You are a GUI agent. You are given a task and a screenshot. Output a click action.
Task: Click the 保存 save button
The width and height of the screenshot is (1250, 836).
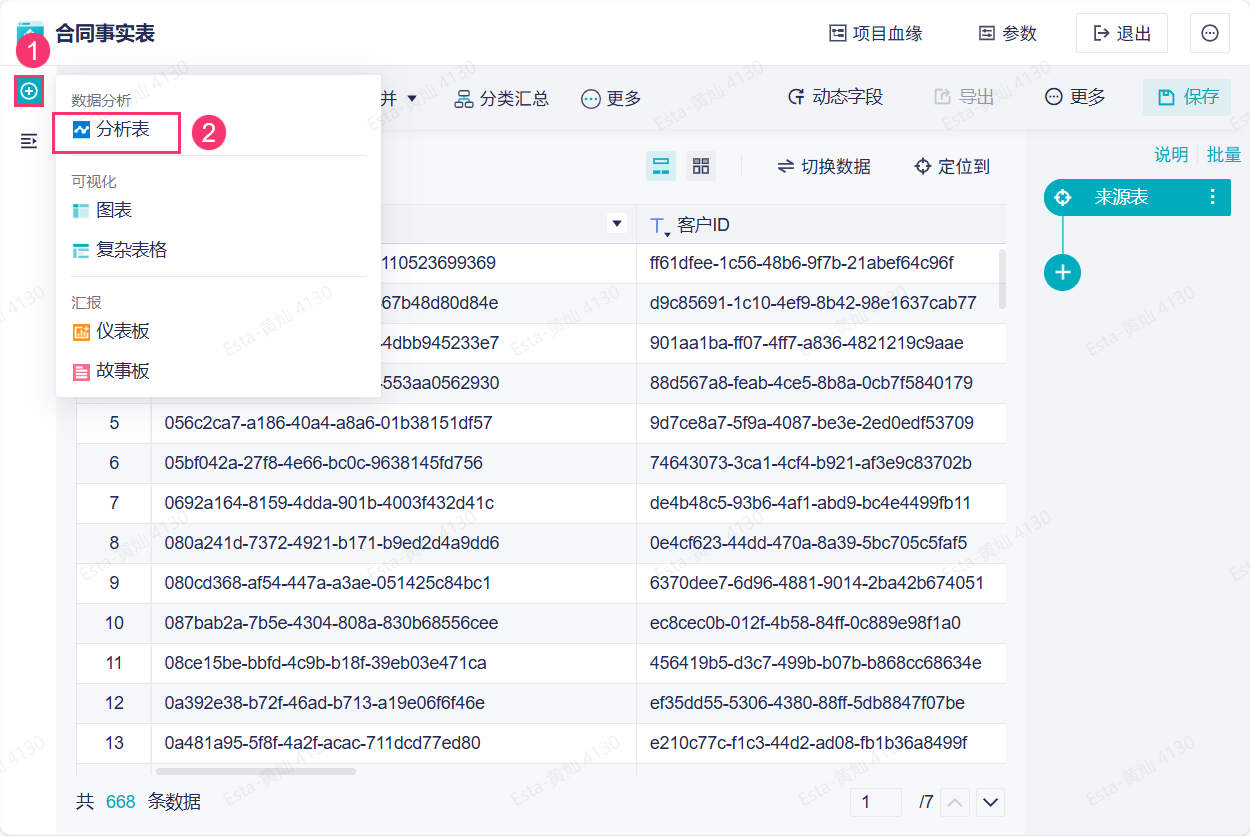pyautogui.click(x=1187, y=97)
